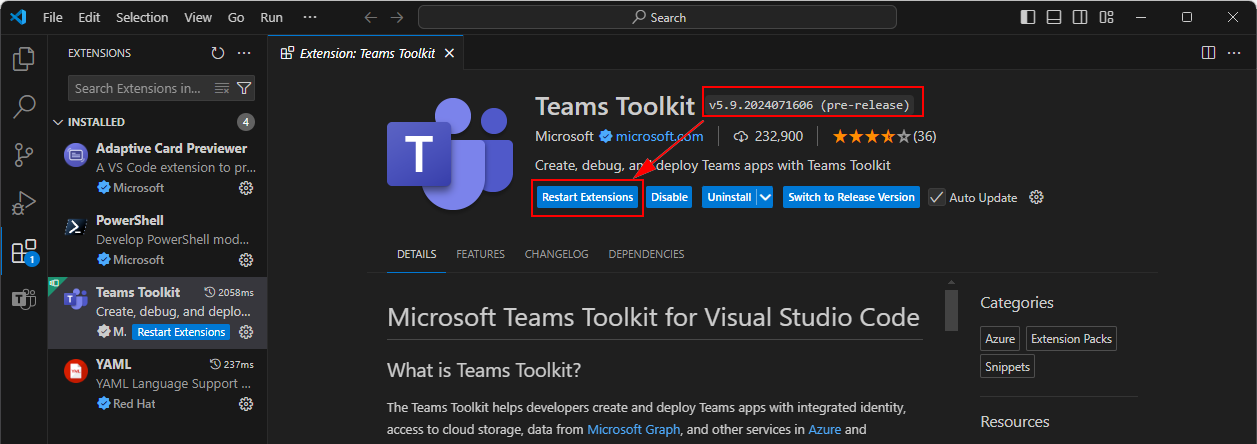
Task: Open manage gear for YAML extension
Action: coord(246,404)
